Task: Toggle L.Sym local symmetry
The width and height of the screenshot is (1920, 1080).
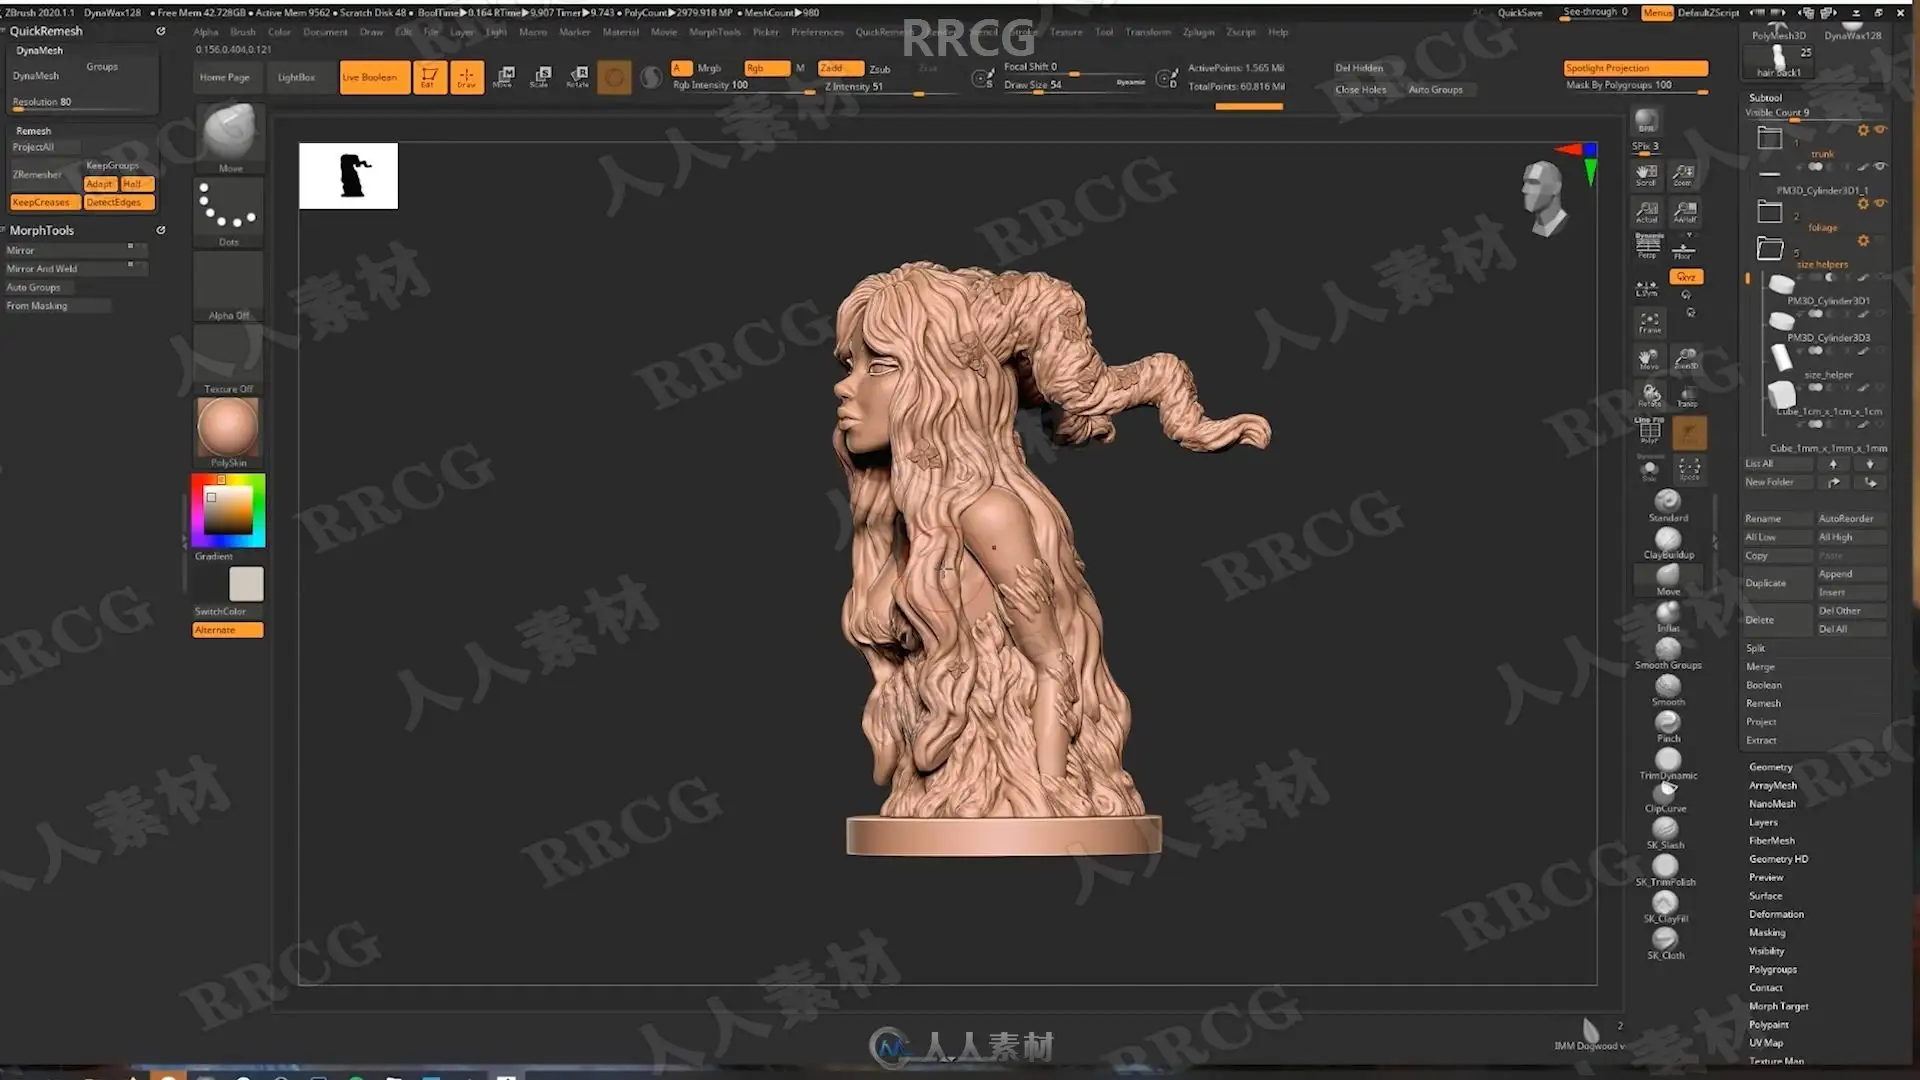Action: click(1646, 290)
